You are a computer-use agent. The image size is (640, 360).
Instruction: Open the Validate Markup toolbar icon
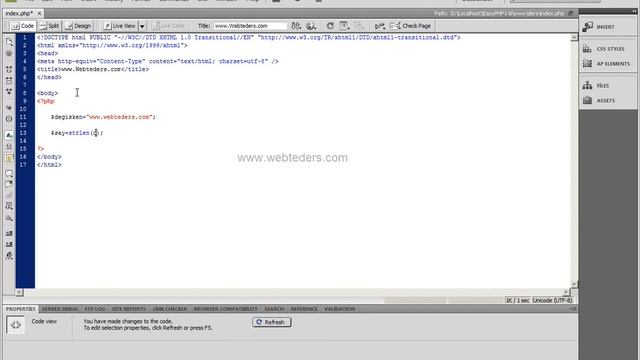tap(380, 26)
